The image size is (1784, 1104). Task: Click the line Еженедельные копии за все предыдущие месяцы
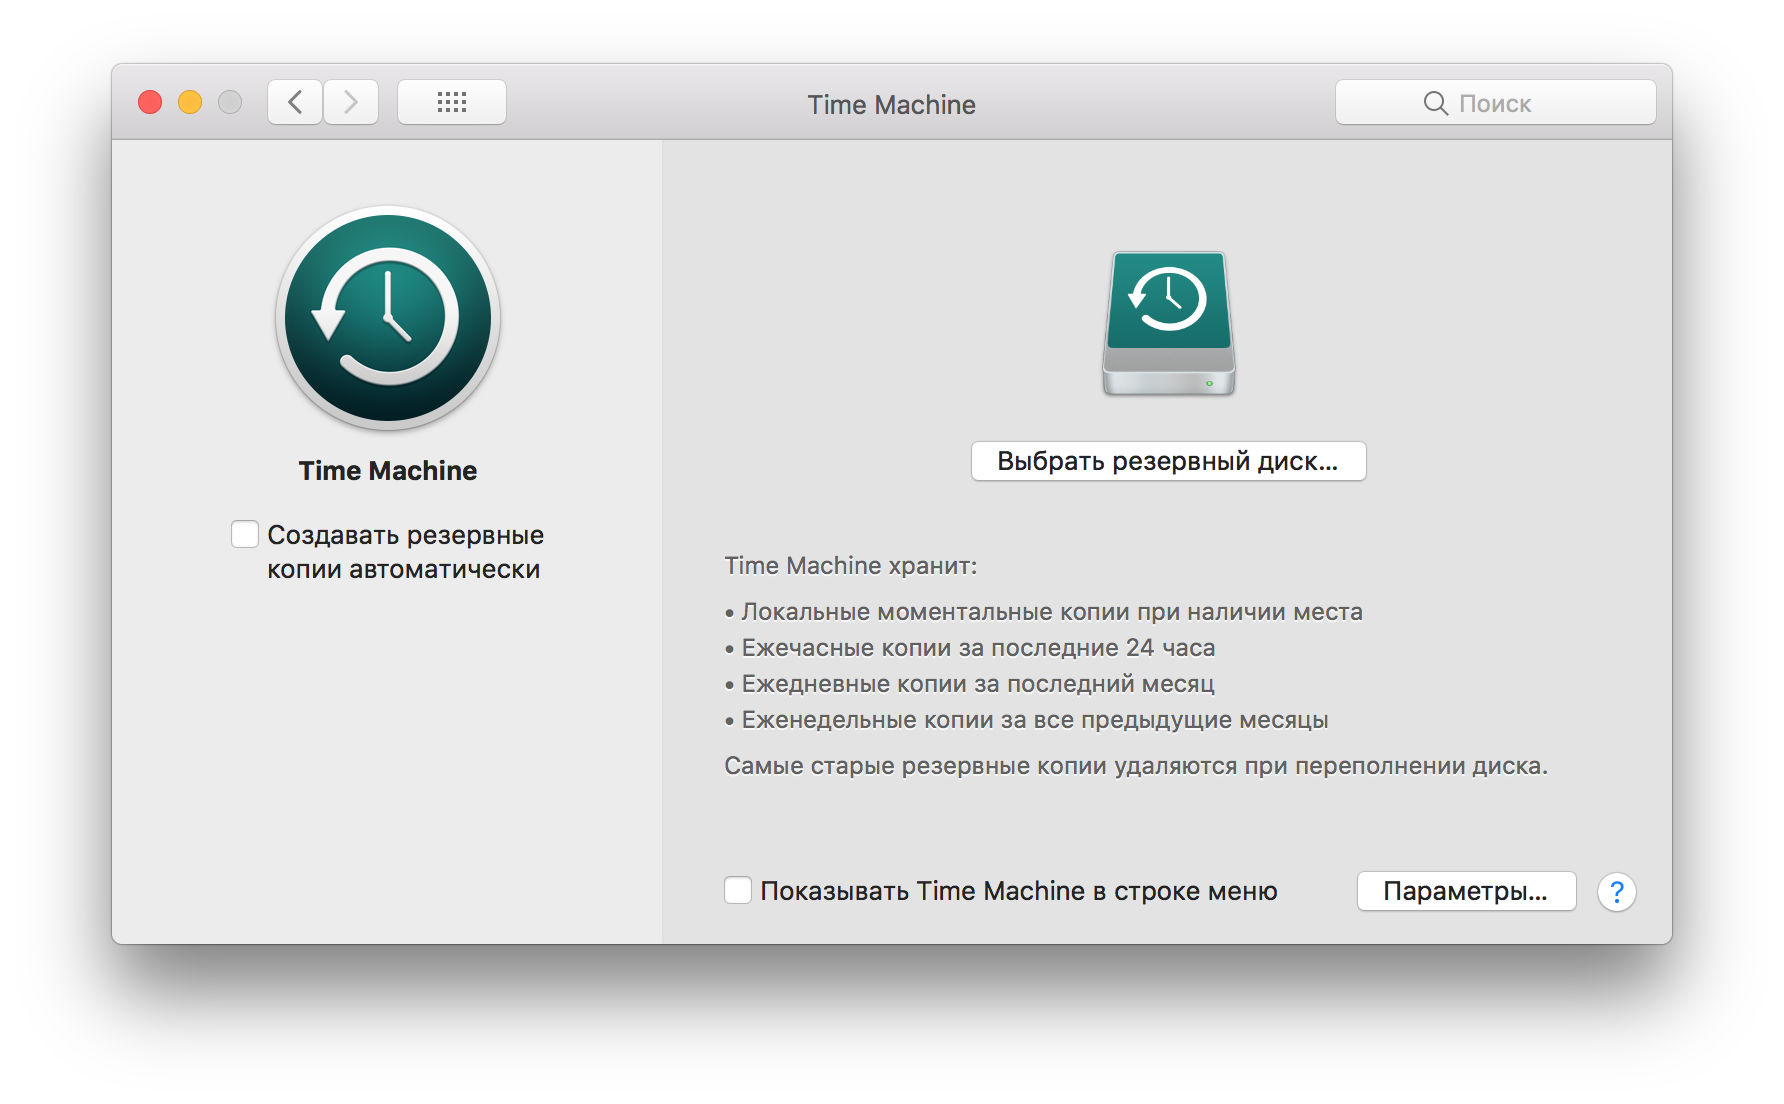pos(1026,720)
